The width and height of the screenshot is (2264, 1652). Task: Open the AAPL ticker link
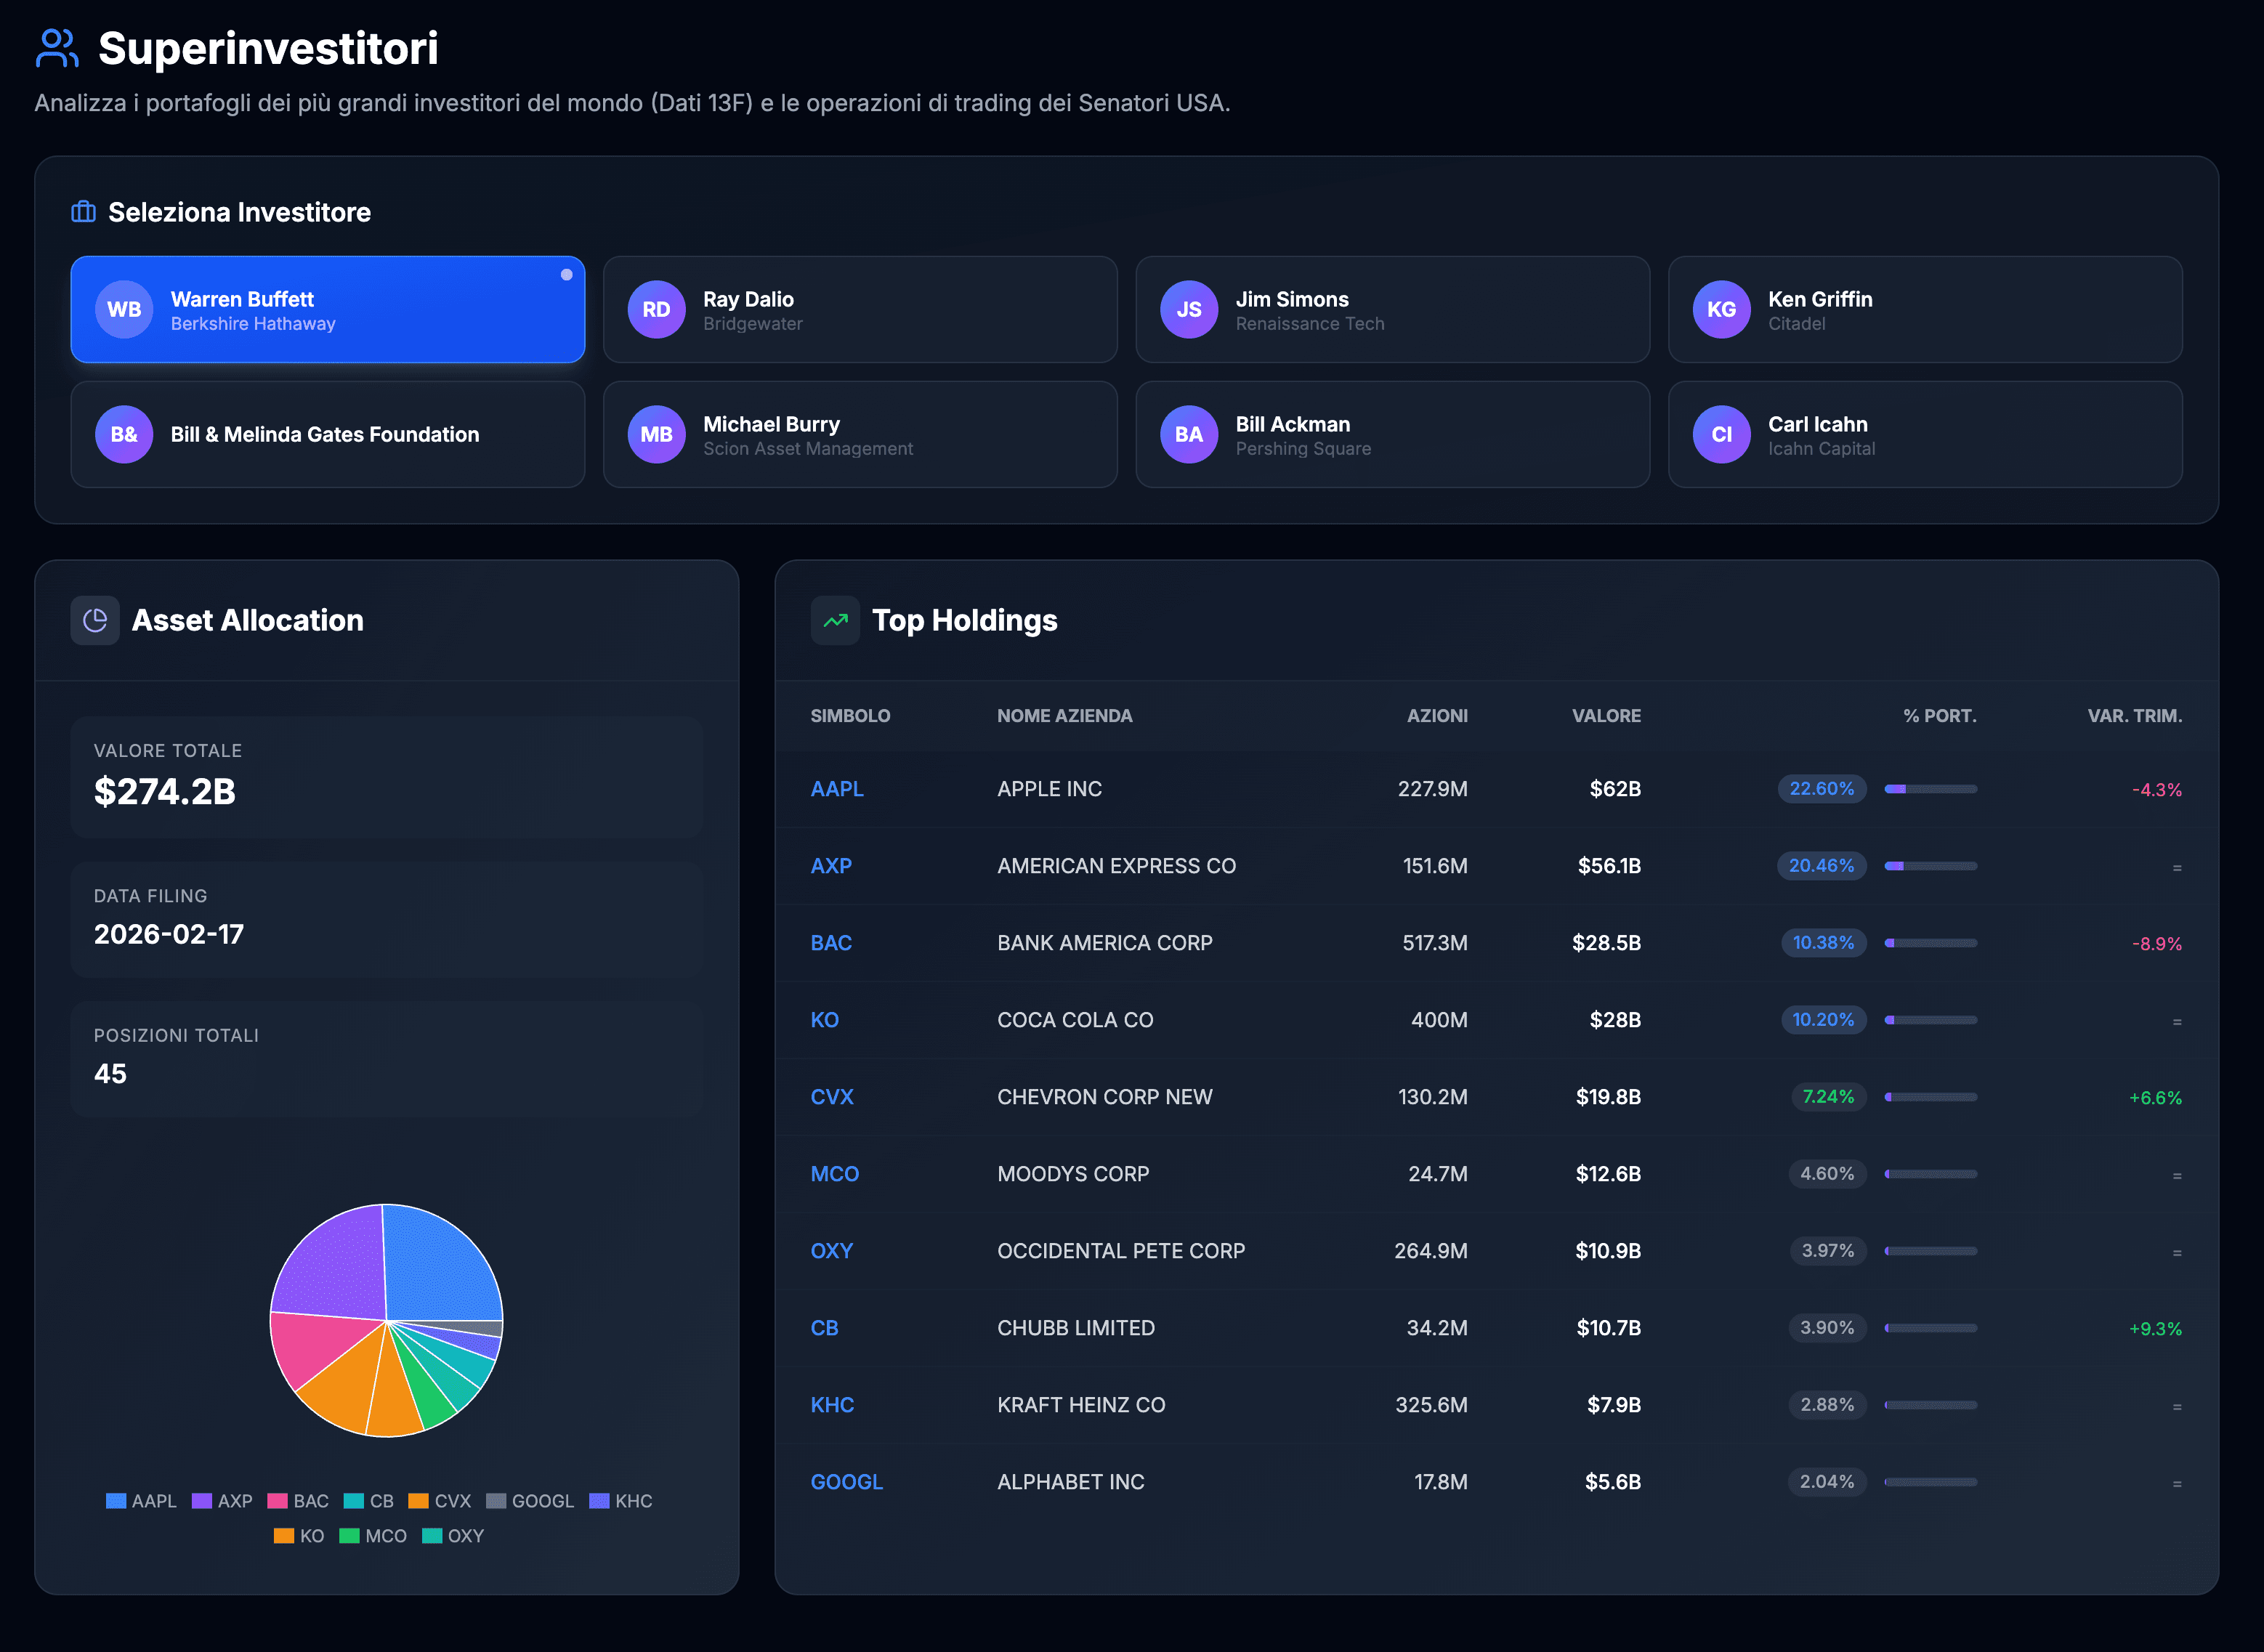(x=837, y=789)
